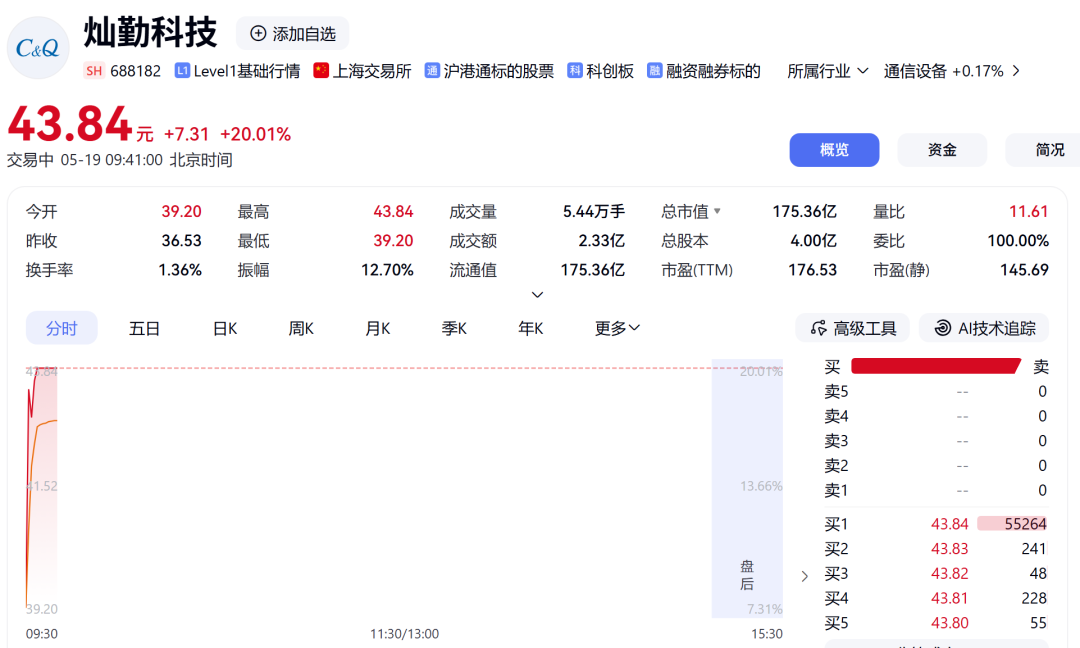The height and width of the screenshot is (648, 1080).
Task: Click the 科 科创板 badge icon
Action: tap(574, 71)
